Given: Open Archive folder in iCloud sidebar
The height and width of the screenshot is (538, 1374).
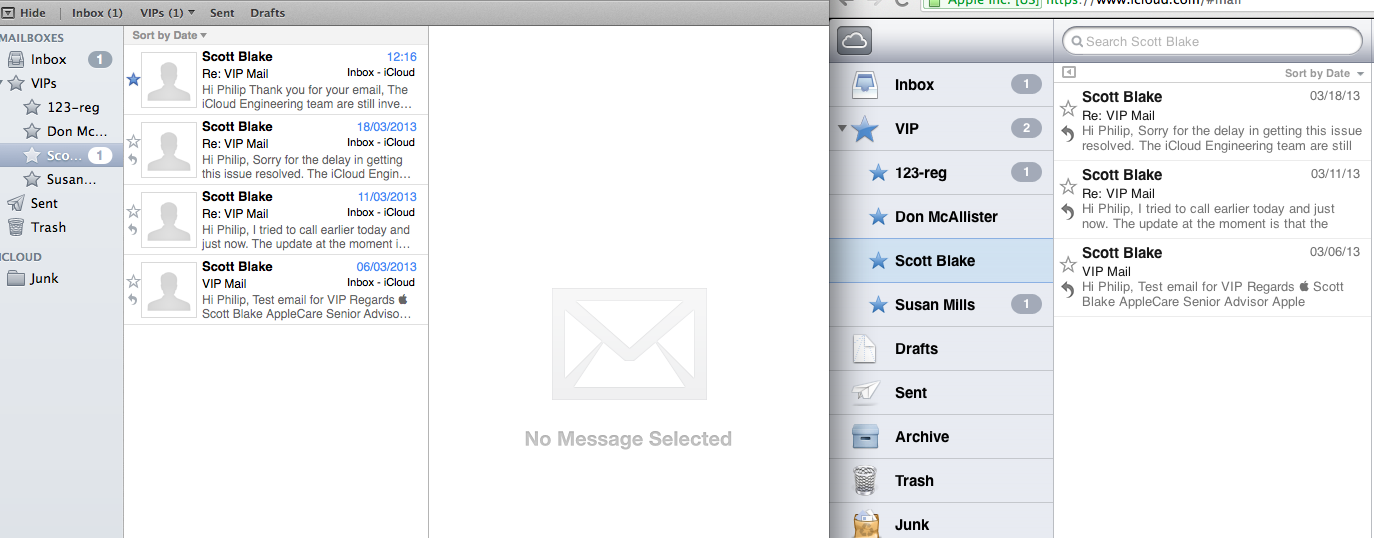Looking at the screenshot, I should pos(941,437).
